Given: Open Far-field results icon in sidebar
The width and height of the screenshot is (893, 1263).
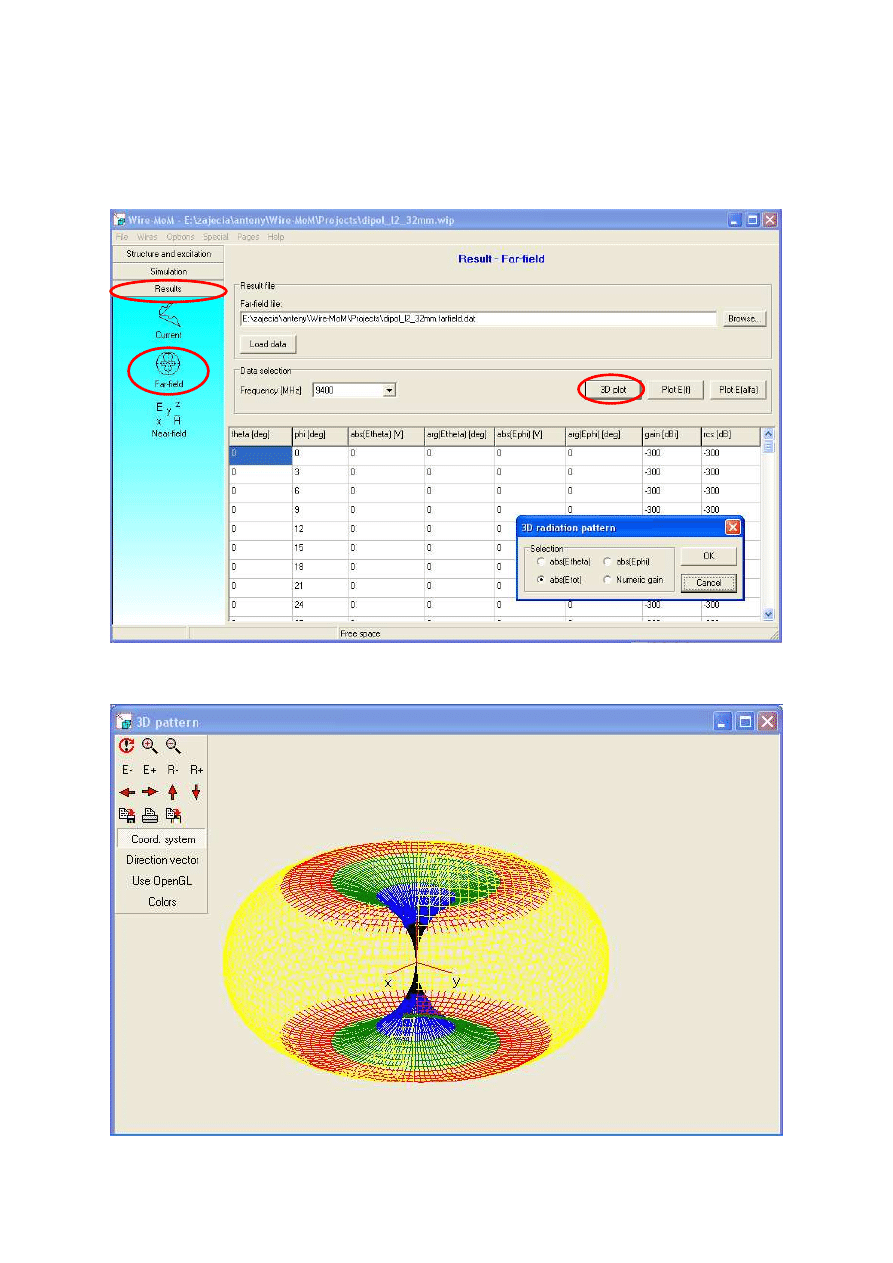Looking at the screenshot, I should coord(168,370).
